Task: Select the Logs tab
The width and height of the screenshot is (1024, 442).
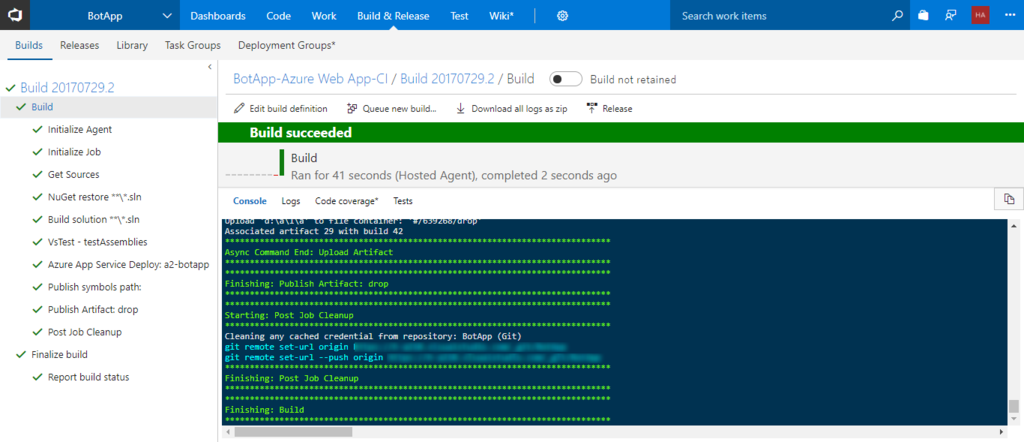Action: pyautogui.click(x=291, y=201)
